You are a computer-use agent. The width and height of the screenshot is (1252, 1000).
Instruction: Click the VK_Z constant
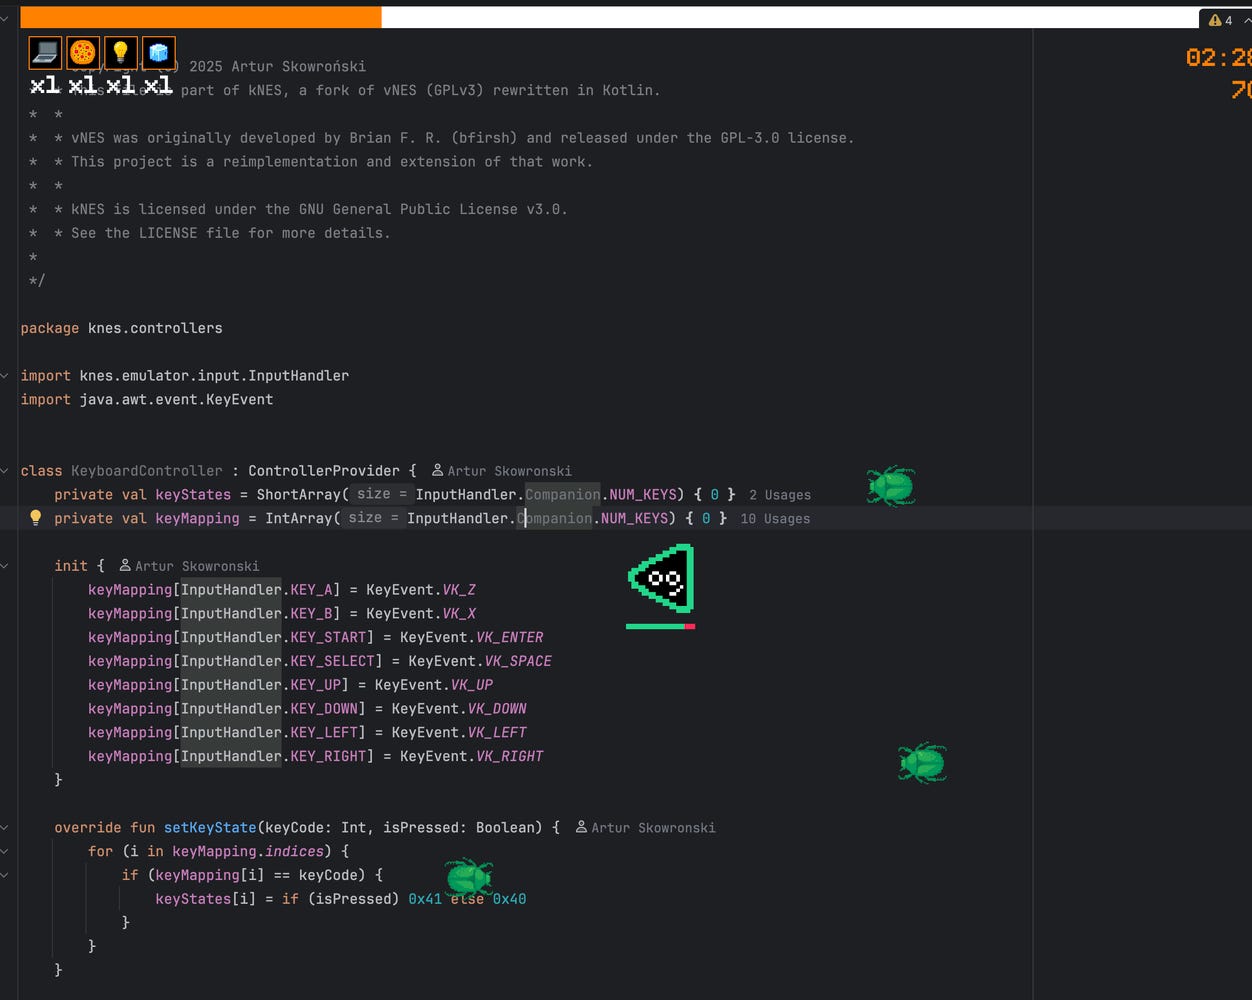pyautogui.click(x=459, y=590)
